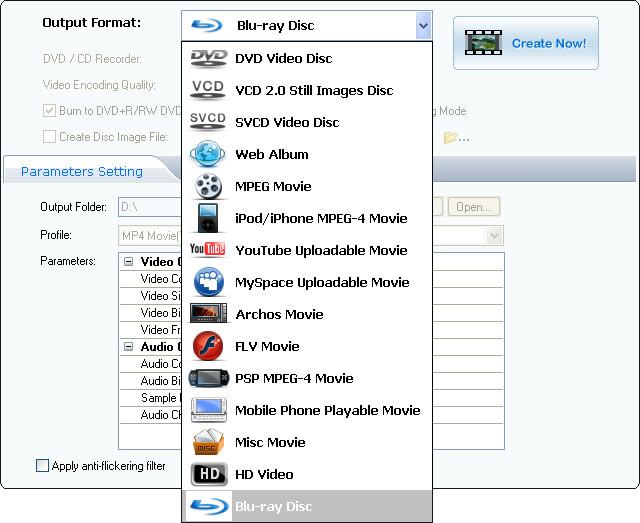
Task: Click the filmstrip icon on Create Now button
Action: [x=483, y=42]
